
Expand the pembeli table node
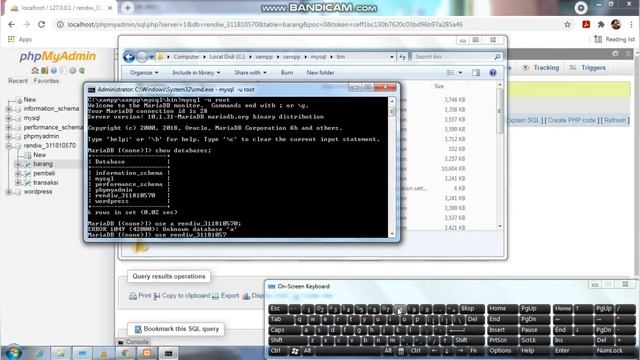pyautogui.click(x=18, y=173)
